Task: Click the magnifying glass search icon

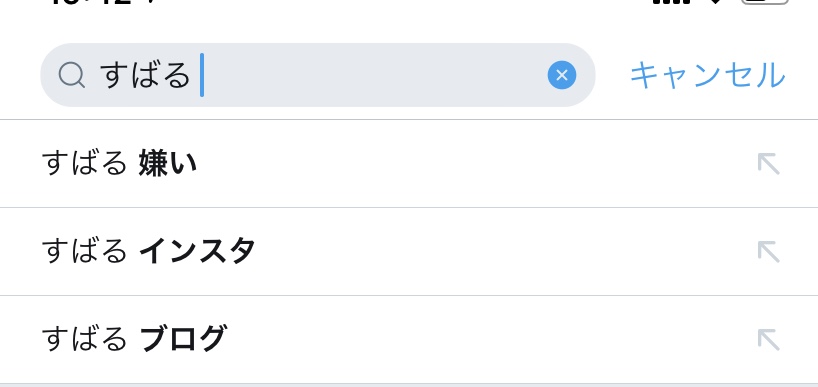Action: coord(71,76)
